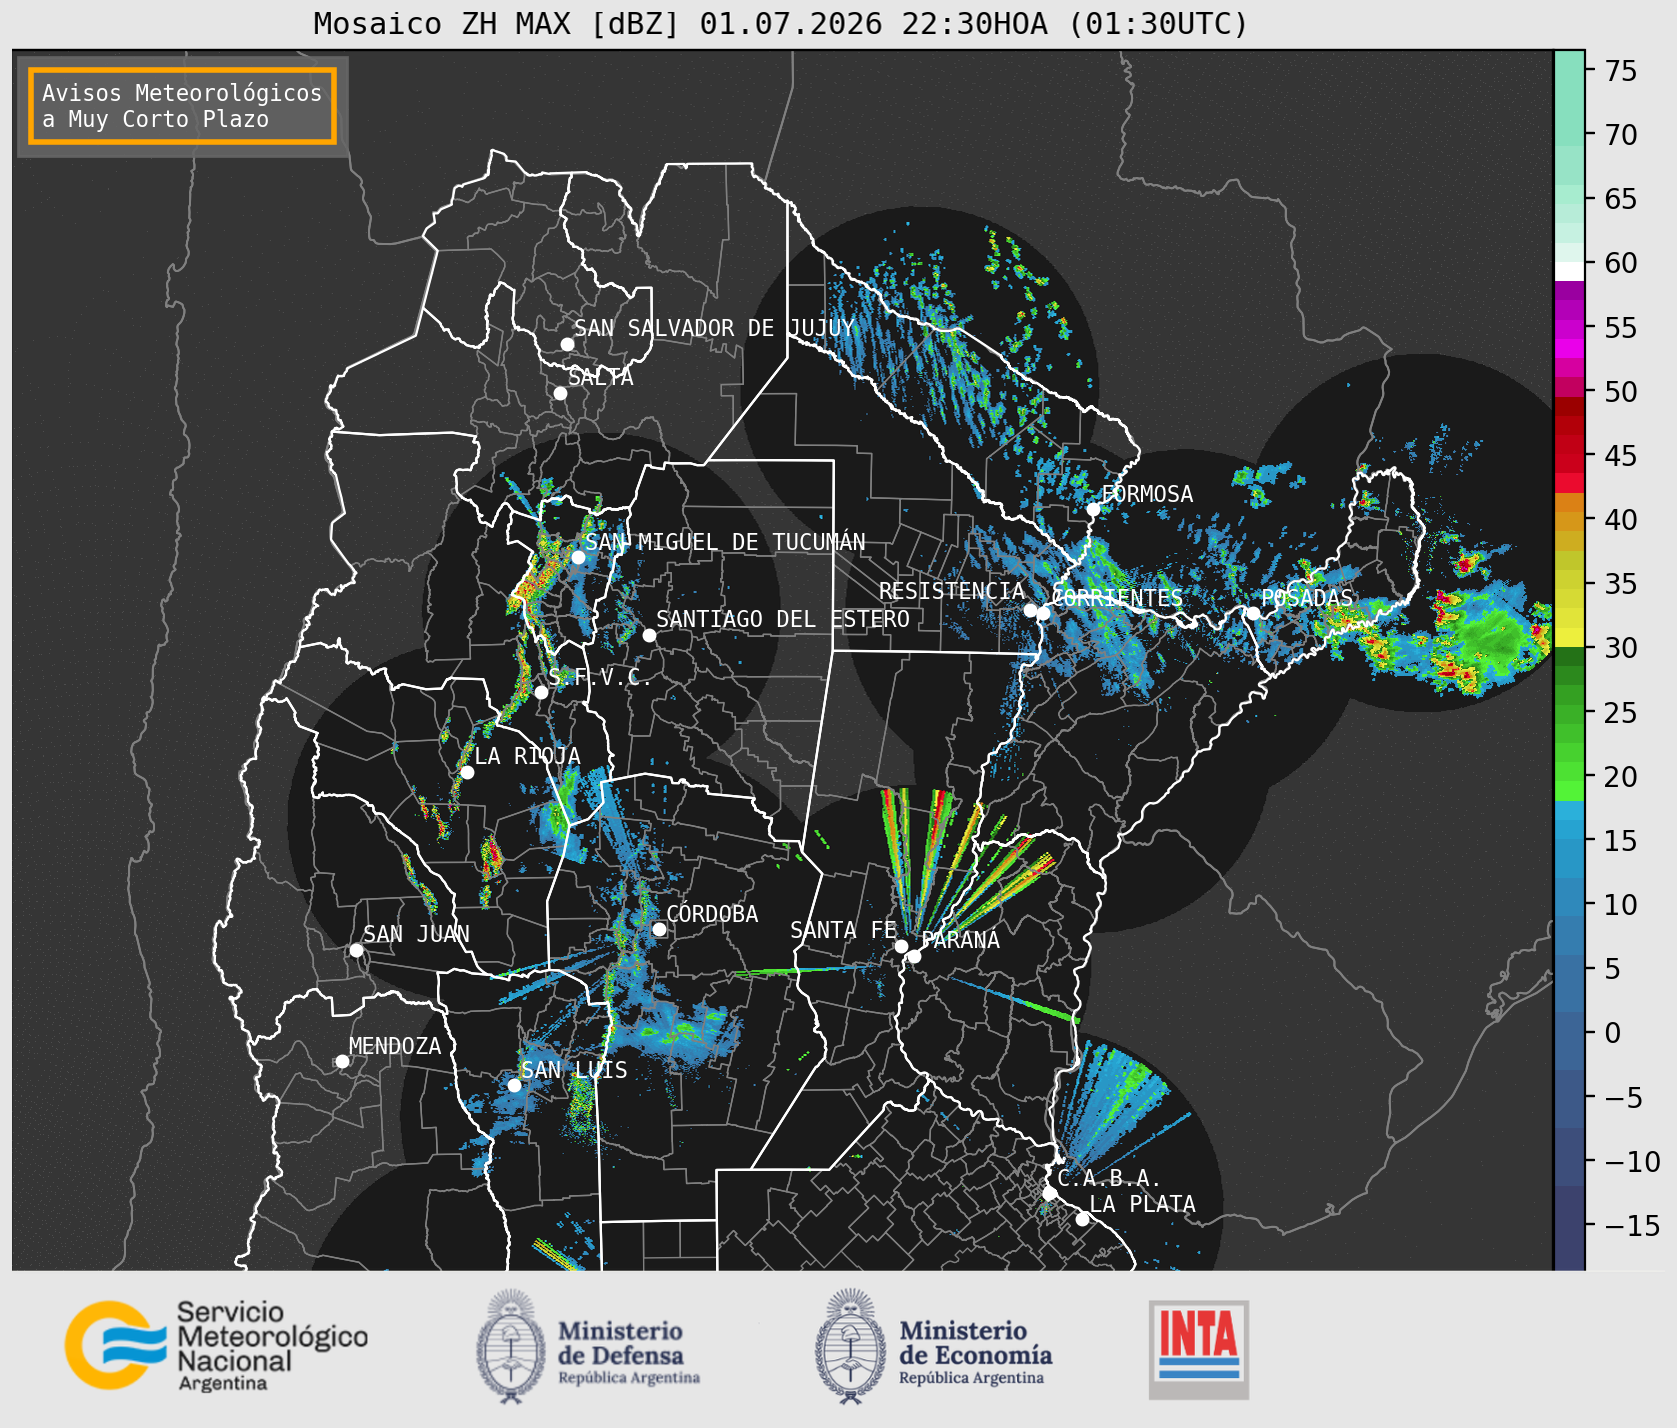Click the Posadas city marker dot

[1253, 613]
